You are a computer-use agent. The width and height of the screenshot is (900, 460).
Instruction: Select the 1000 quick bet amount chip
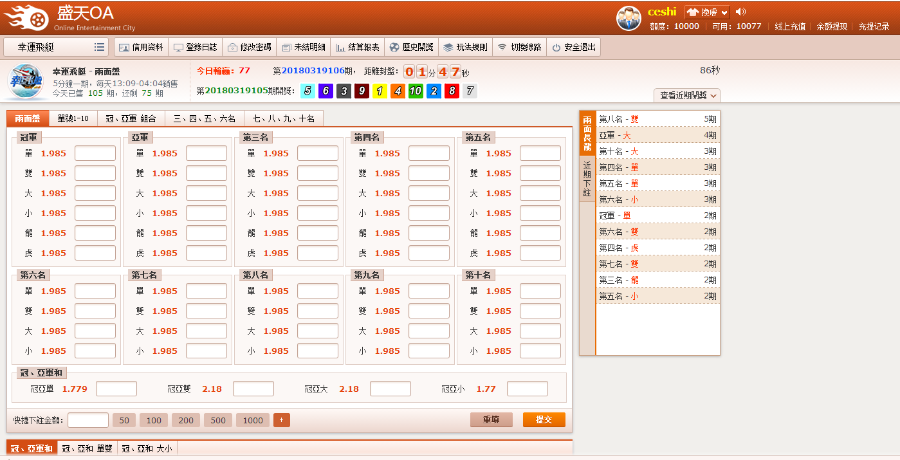tap(253, 420)
